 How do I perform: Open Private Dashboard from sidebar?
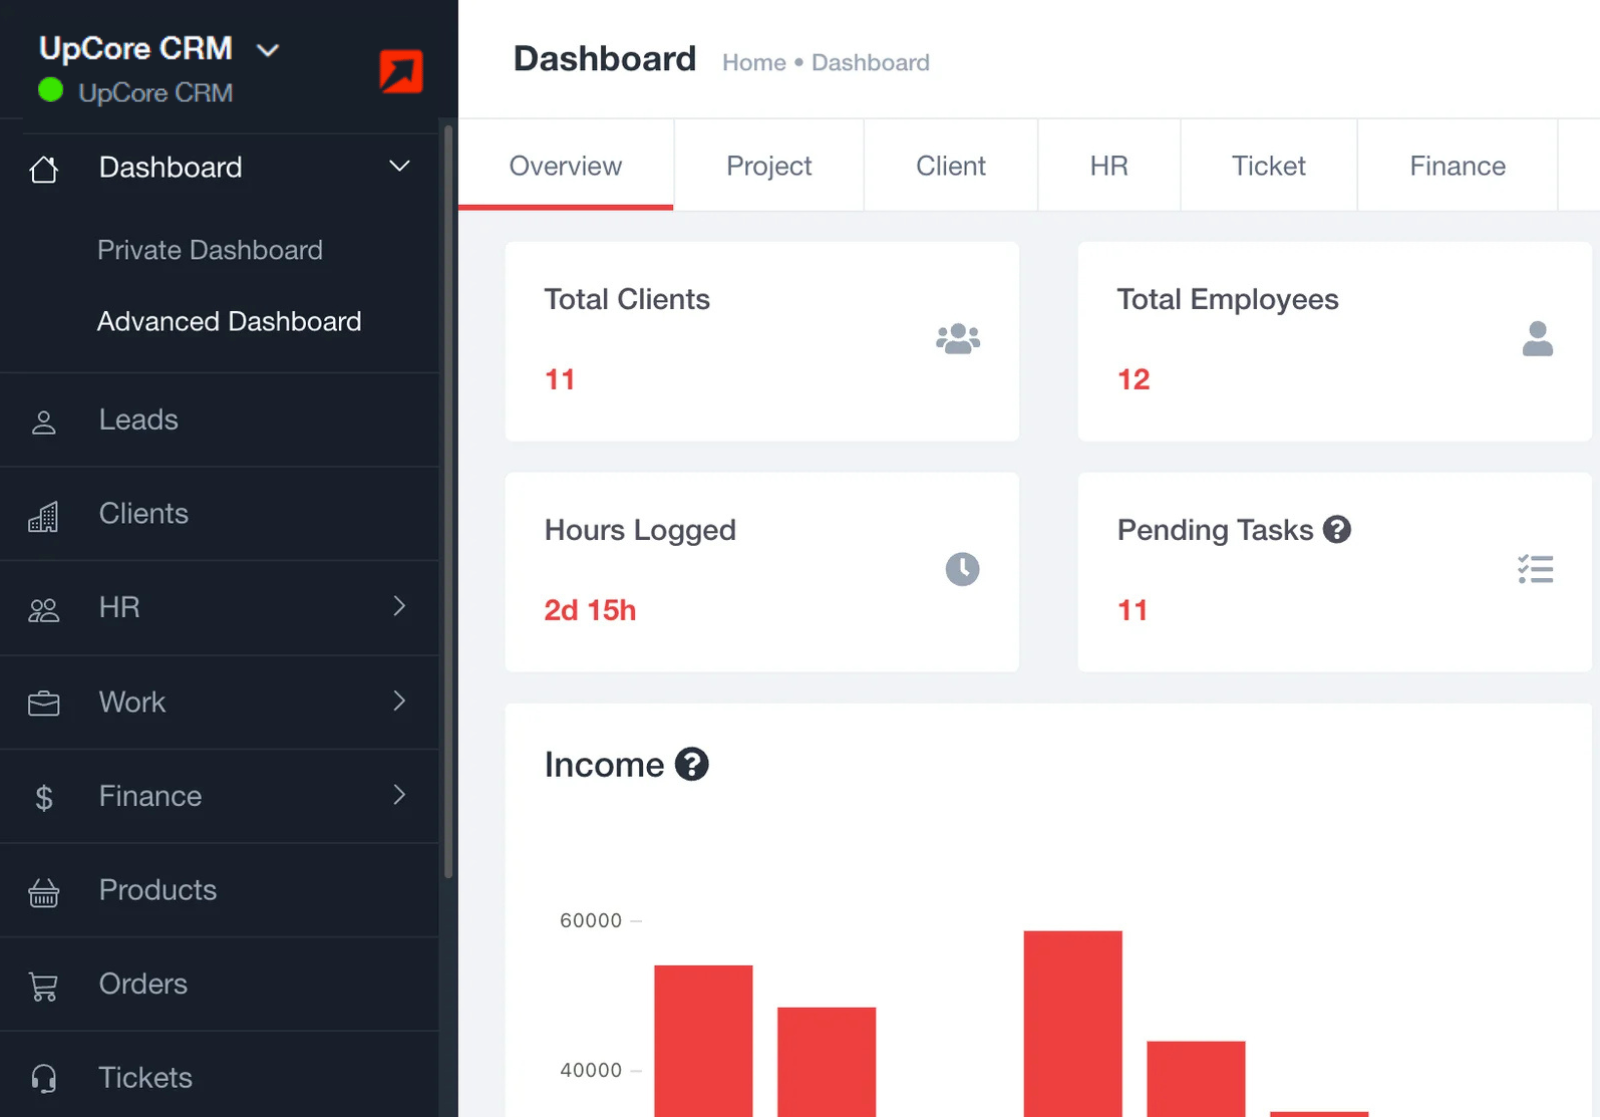click(210, 250)
